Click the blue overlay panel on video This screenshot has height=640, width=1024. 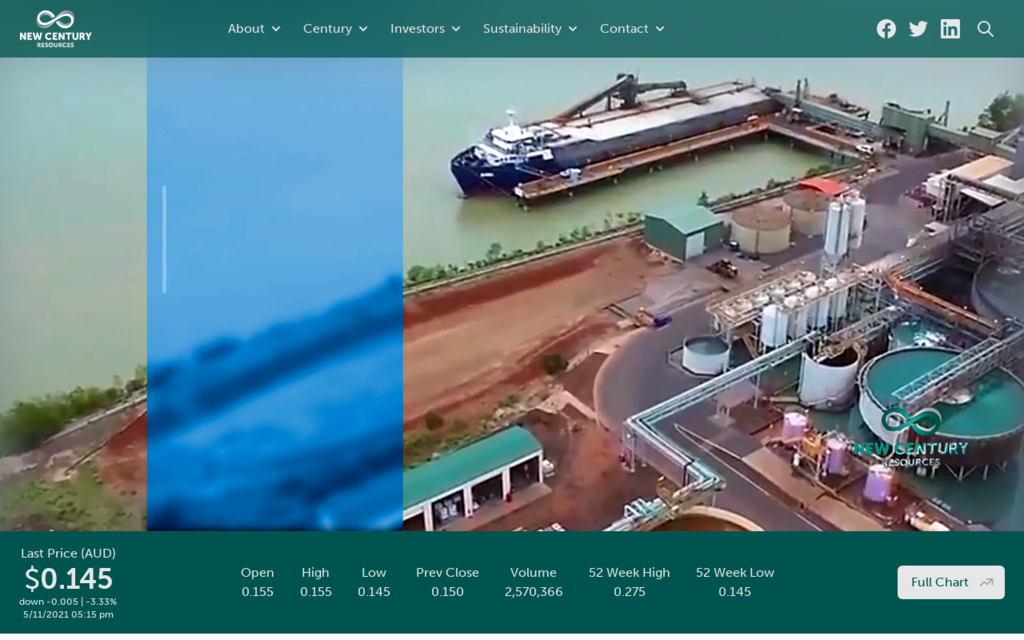click(275, 380)
